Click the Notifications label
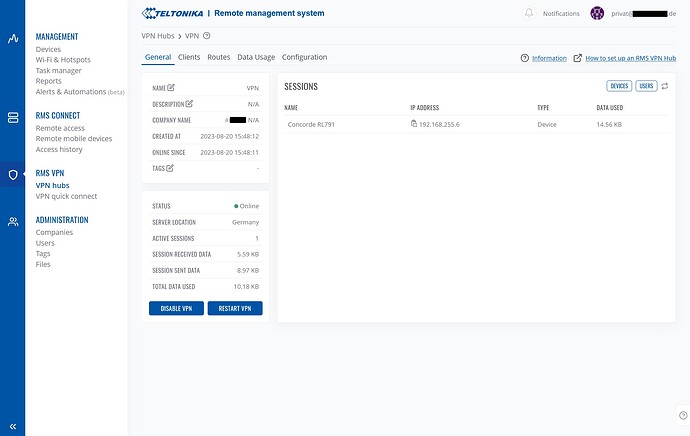Image resolution: width=690 pixels, height=436 pixels. click(561, 14)
